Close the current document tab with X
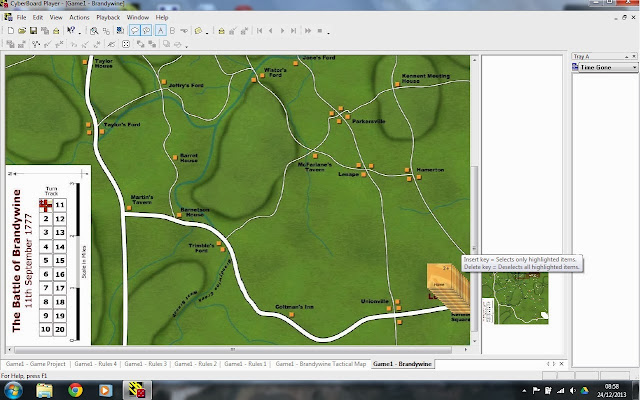640x400 pixels. click(562, 364)
